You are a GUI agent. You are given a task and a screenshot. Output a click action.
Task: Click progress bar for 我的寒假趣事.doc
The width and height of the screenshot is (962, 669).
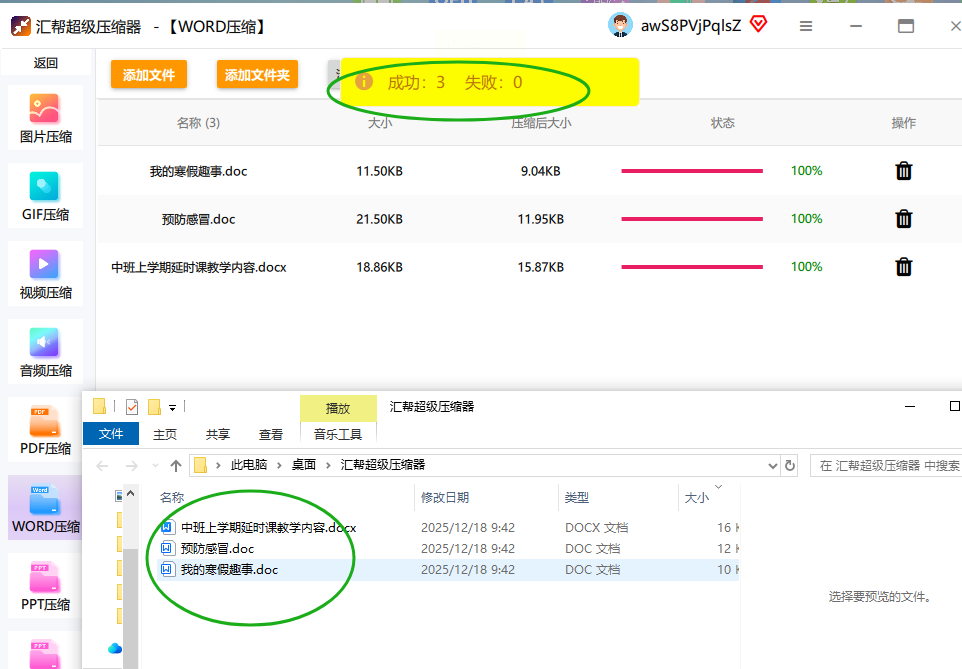coord(692,171)
